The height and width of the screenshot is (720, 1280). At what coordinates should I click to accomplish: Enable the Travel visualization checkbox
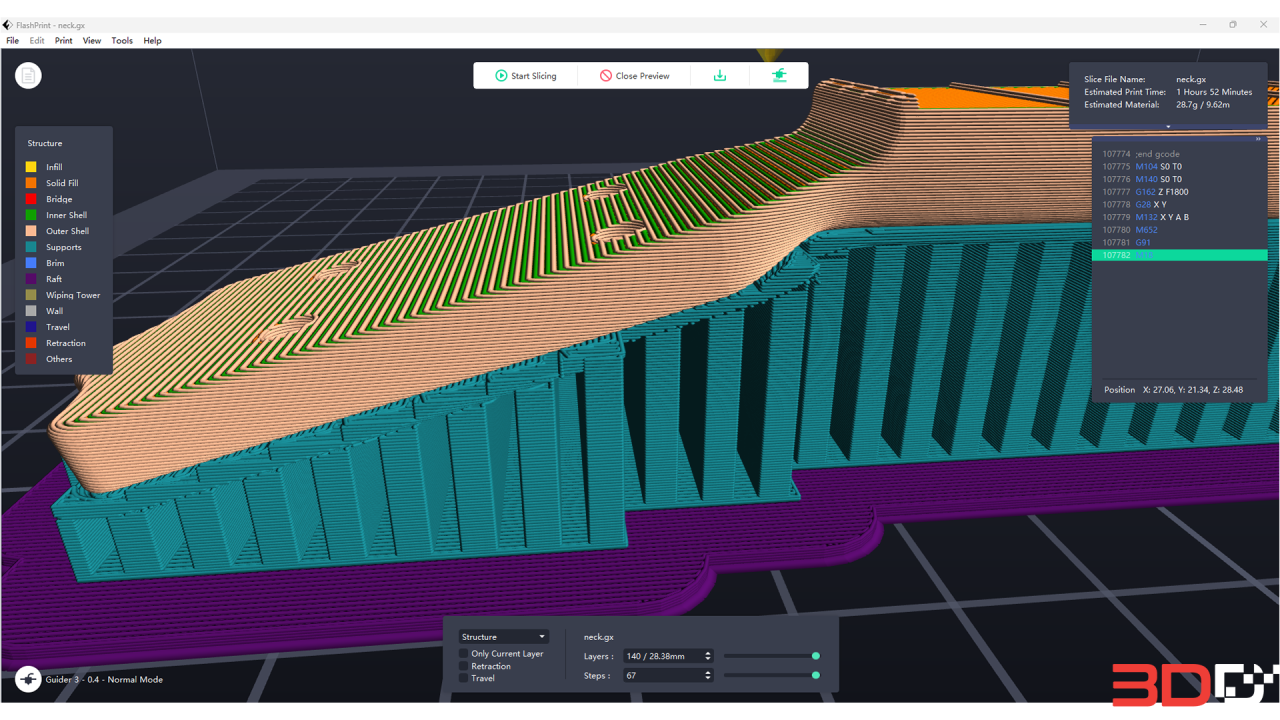tap(462, 678)
